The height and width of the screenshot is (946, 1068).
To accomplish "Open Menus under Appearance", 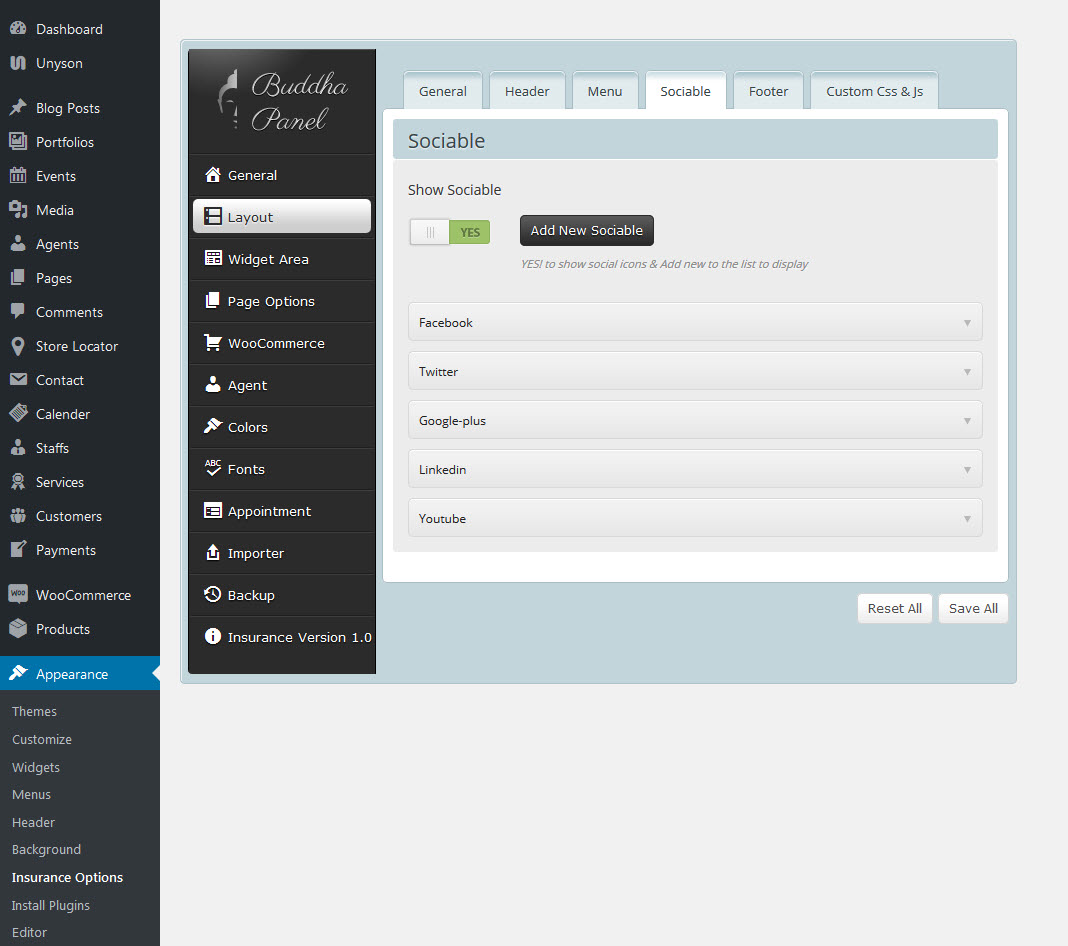I will pos(31,794).
